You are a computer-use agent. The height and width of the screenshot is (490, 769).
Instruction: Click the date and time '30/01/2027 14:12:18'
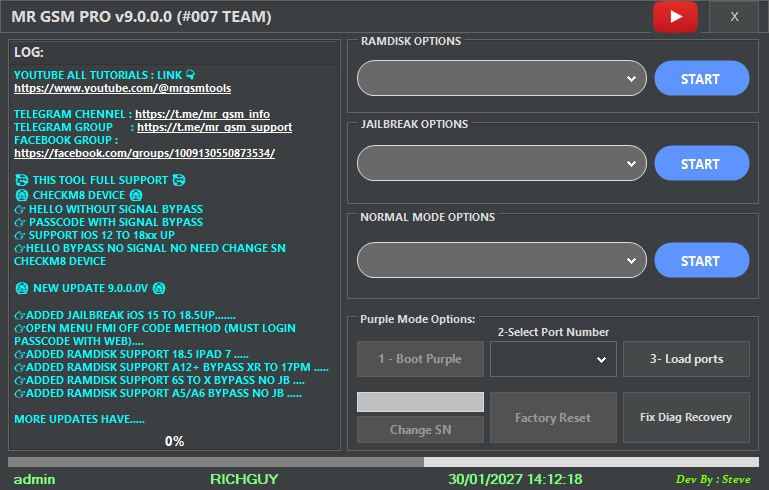point(515,479)
